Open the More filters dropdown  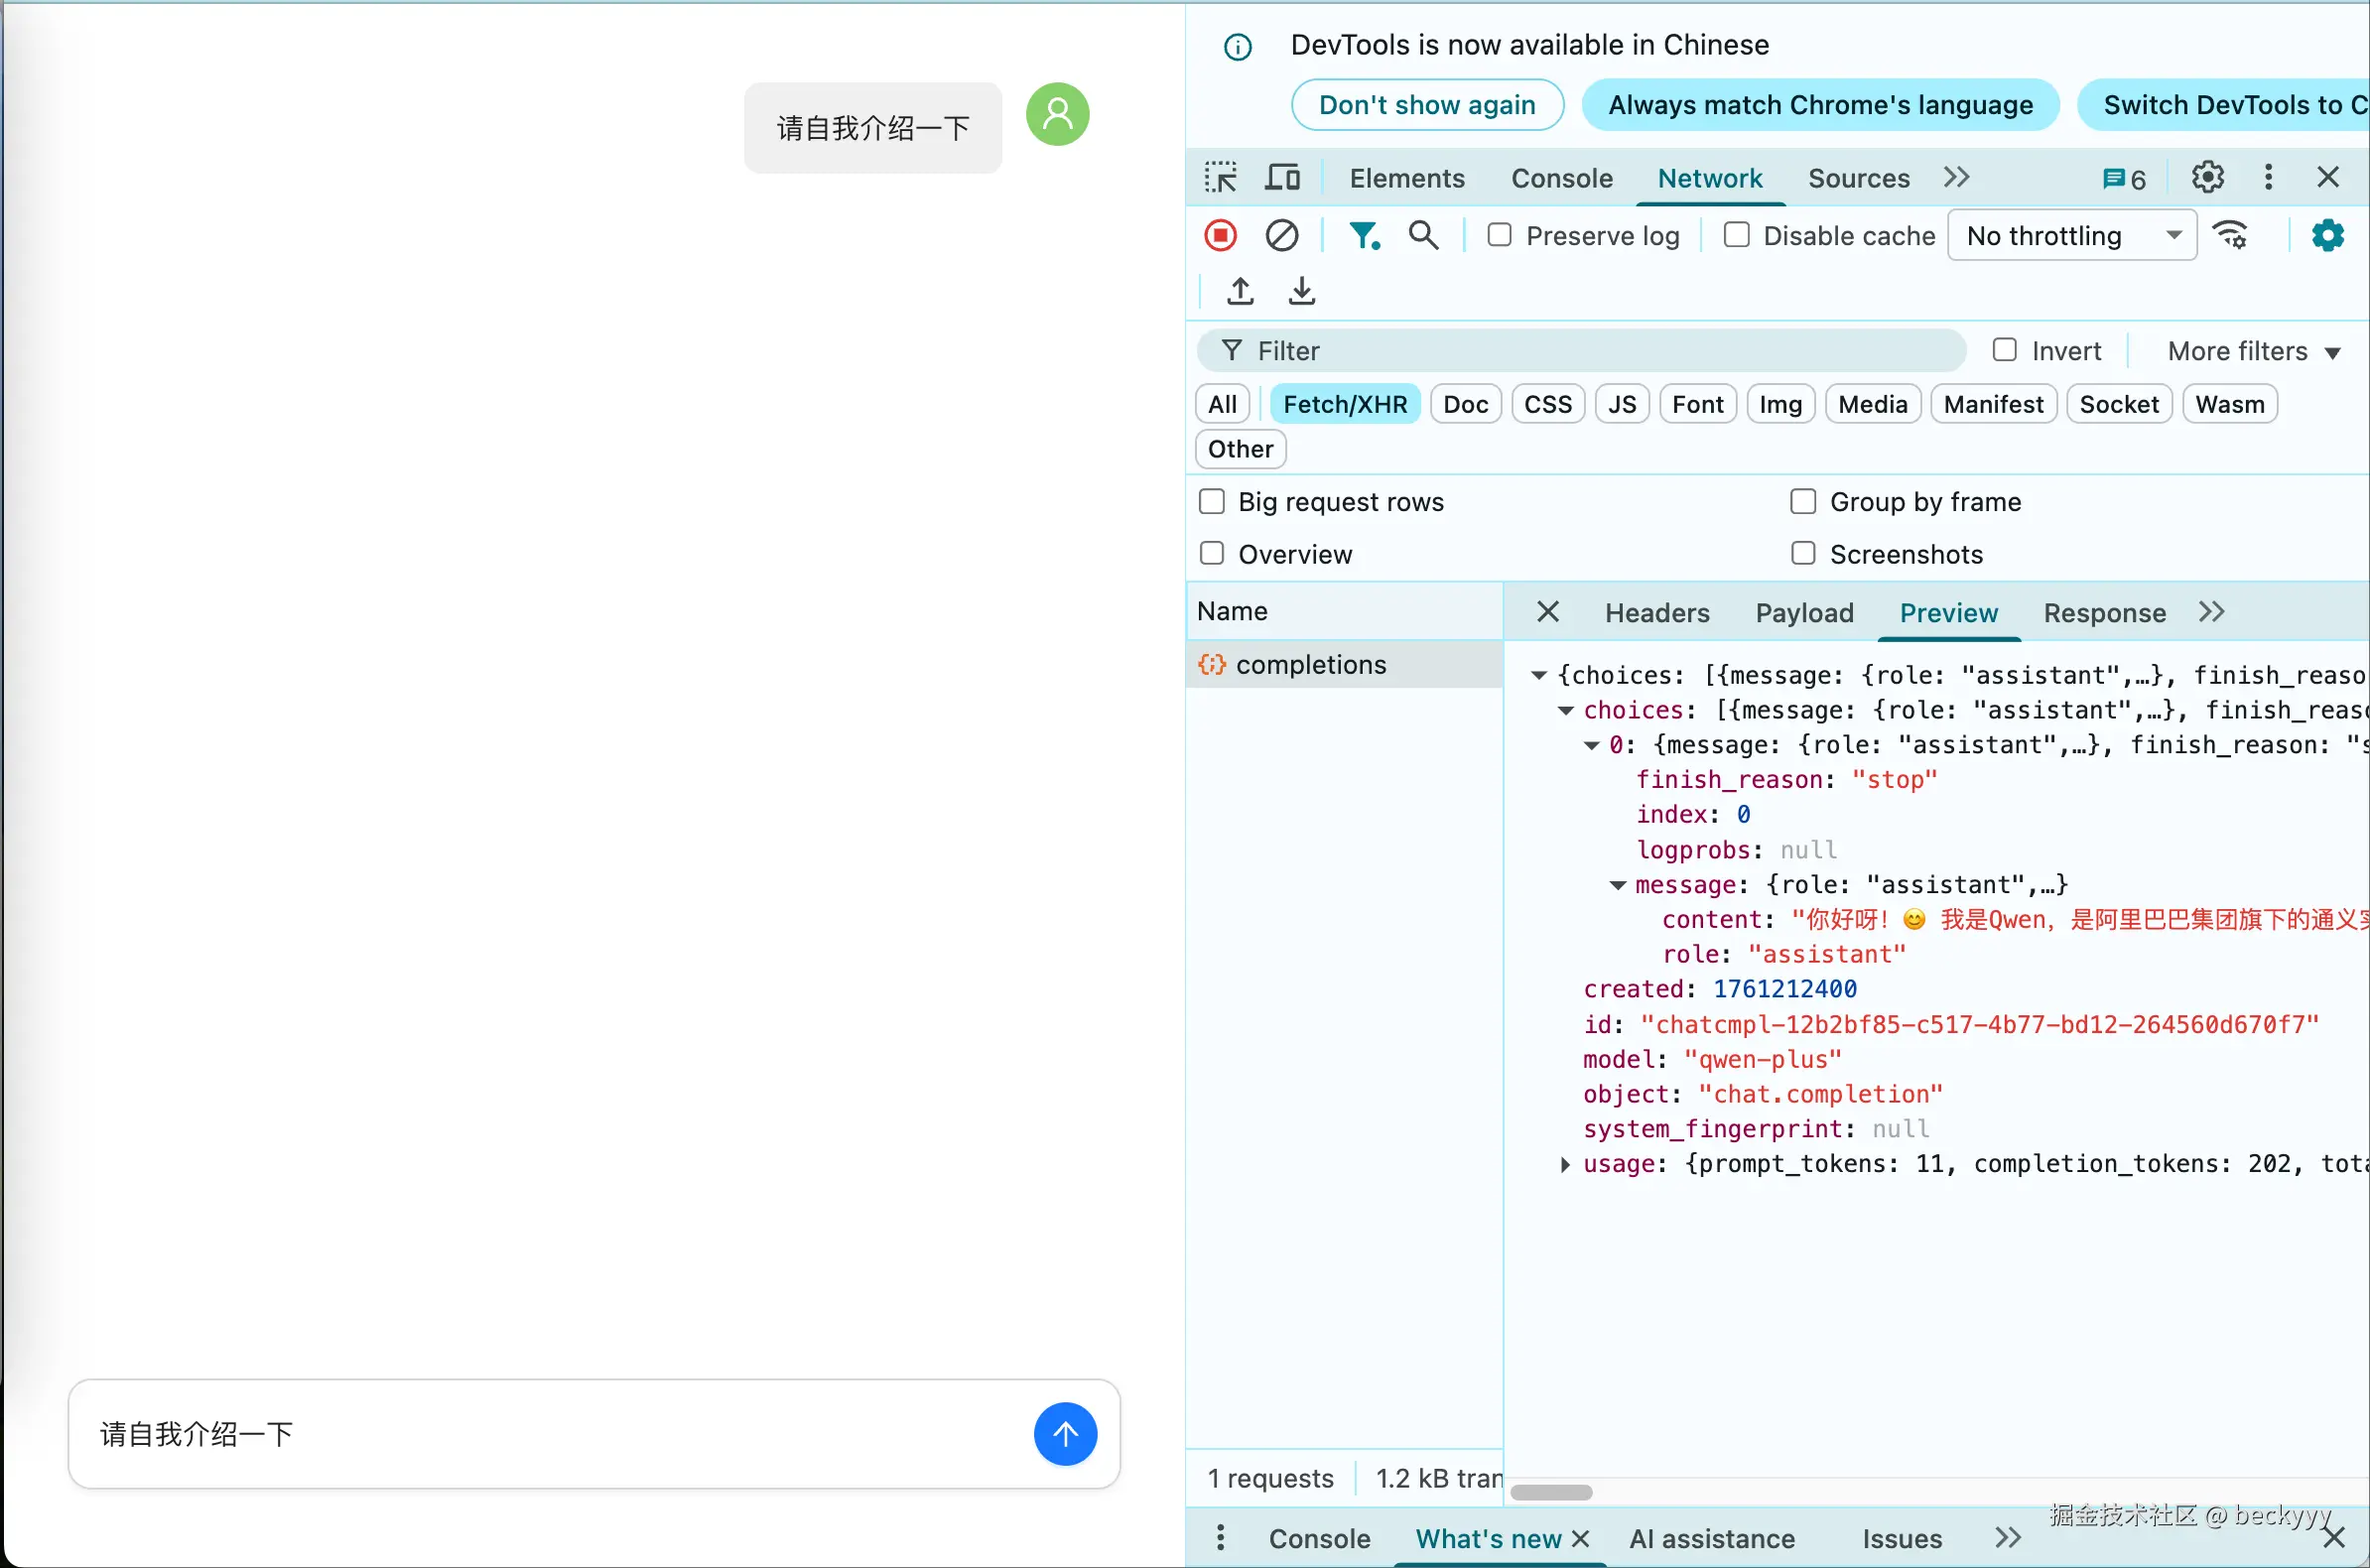click(x=2253, y=351)
